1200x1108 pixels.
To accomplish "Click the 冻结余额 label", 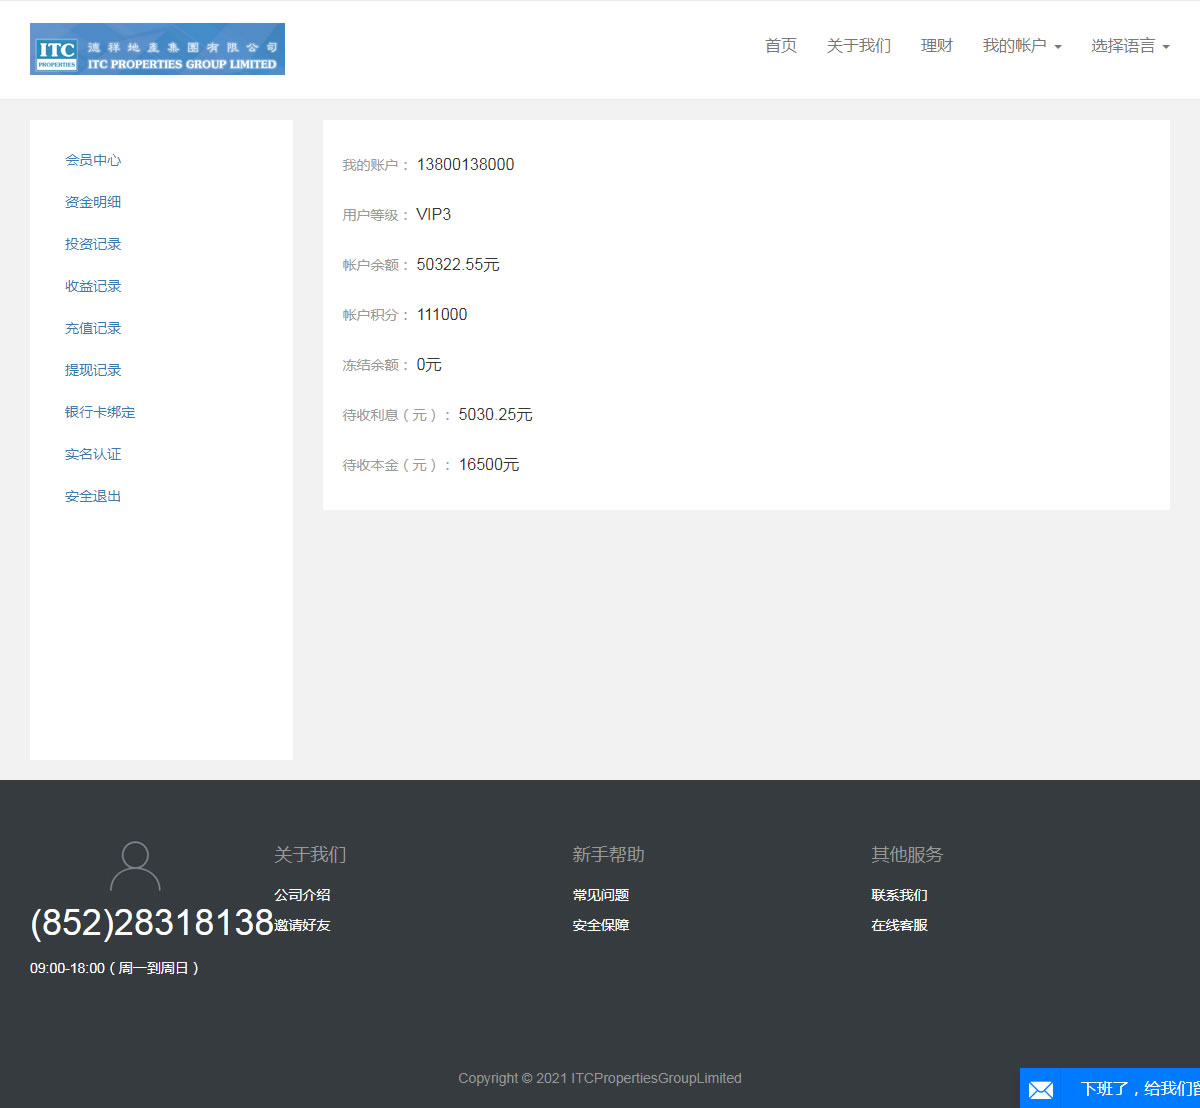I will [376, 365].
